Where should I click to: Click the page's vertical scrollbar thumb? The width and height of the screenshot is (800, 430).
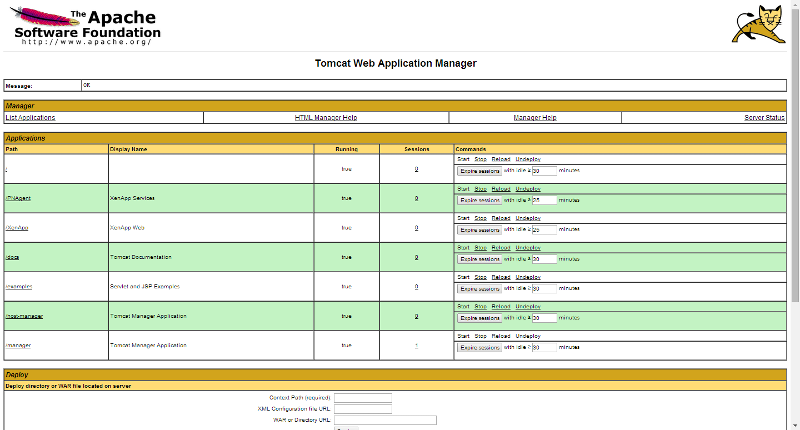pyautogui.click(x=795, y=156)
